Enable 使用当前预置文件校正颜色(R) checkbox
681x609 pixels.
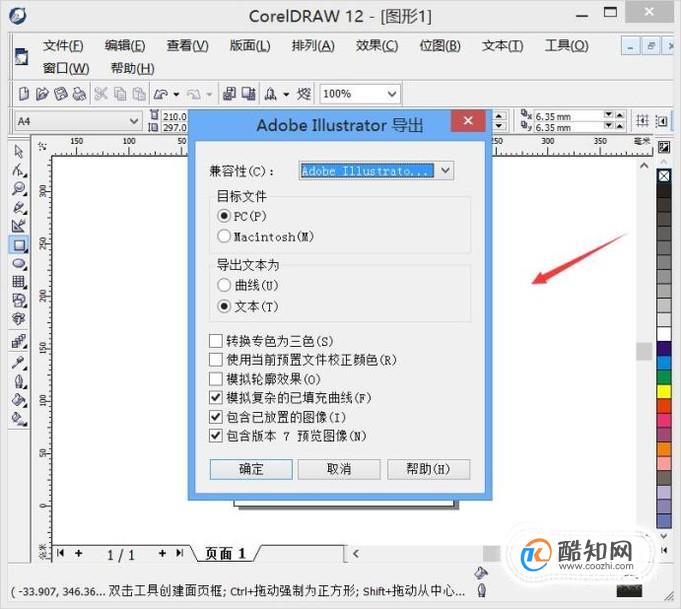tap(216, 360)
